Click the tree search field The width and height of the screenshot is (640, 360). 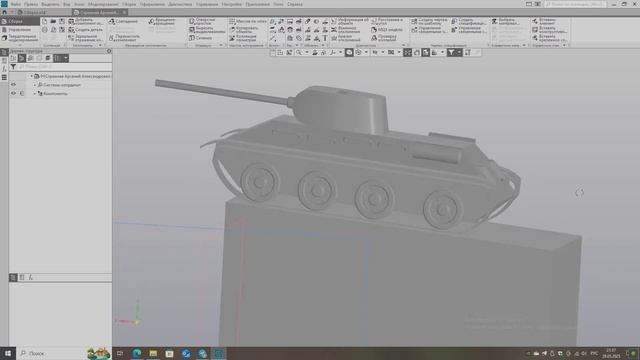(64, 67)
